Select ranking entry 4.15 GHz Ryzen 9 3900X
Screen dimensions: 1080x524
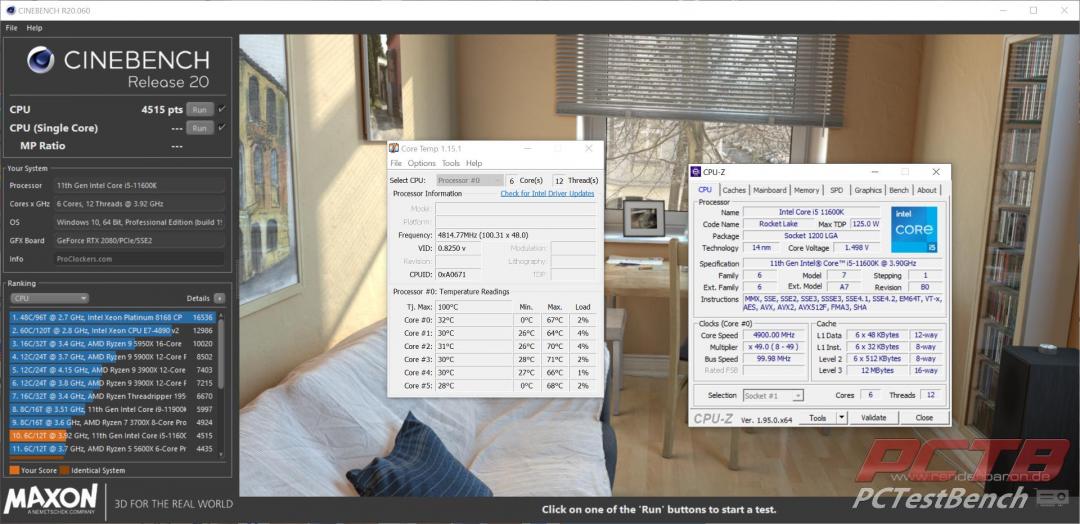[113, 370]
